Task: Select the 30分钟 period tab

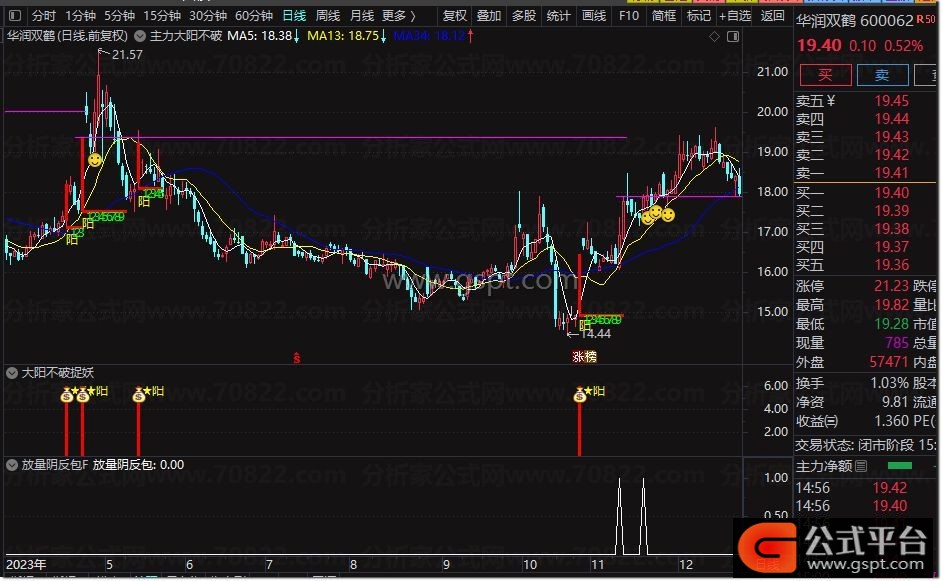Action: coord(207,16)
